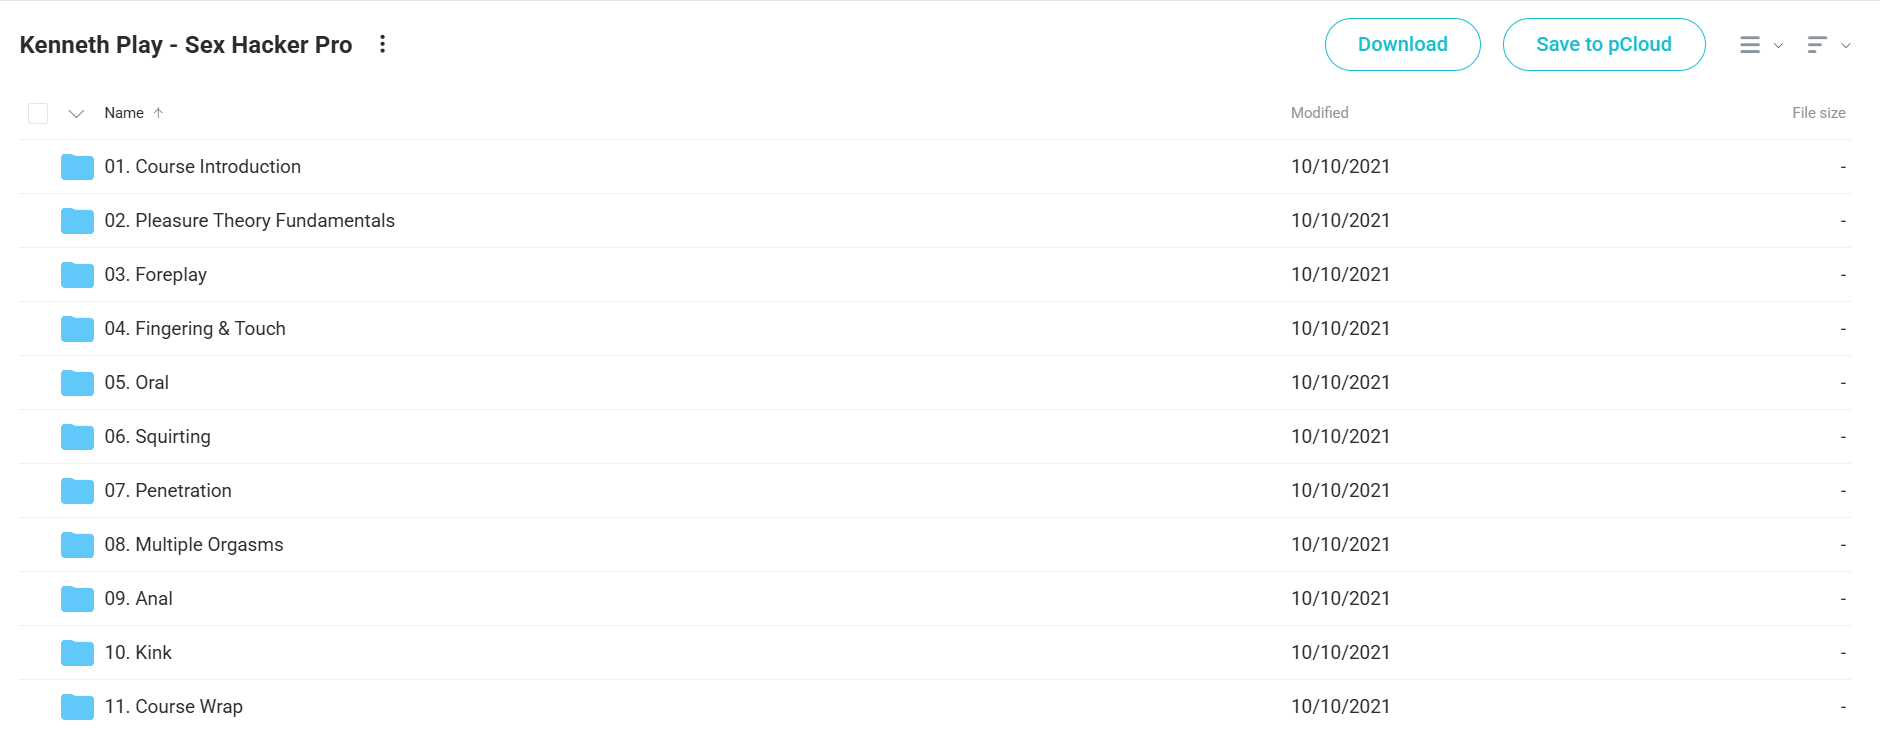
Task: Tick the select-all checkbox
Action: point(38,113)
